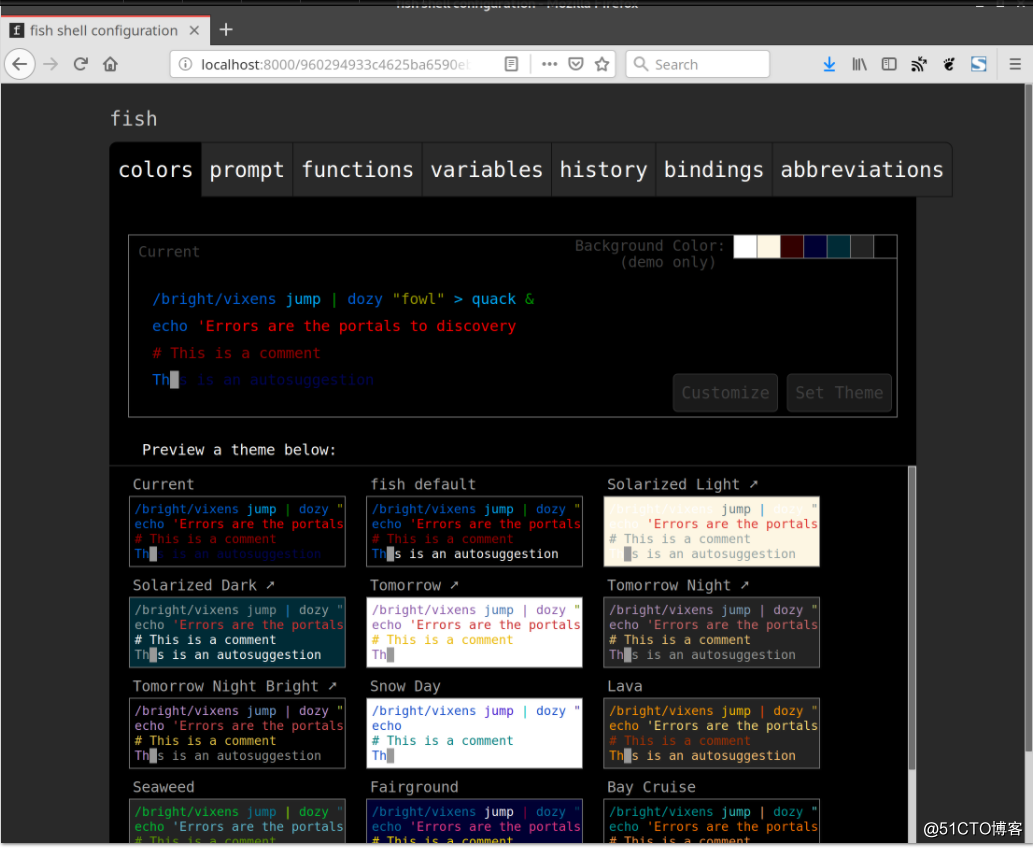
Task: Open Tomorrow Night Bright external link arrow
Action: point(332,686)
